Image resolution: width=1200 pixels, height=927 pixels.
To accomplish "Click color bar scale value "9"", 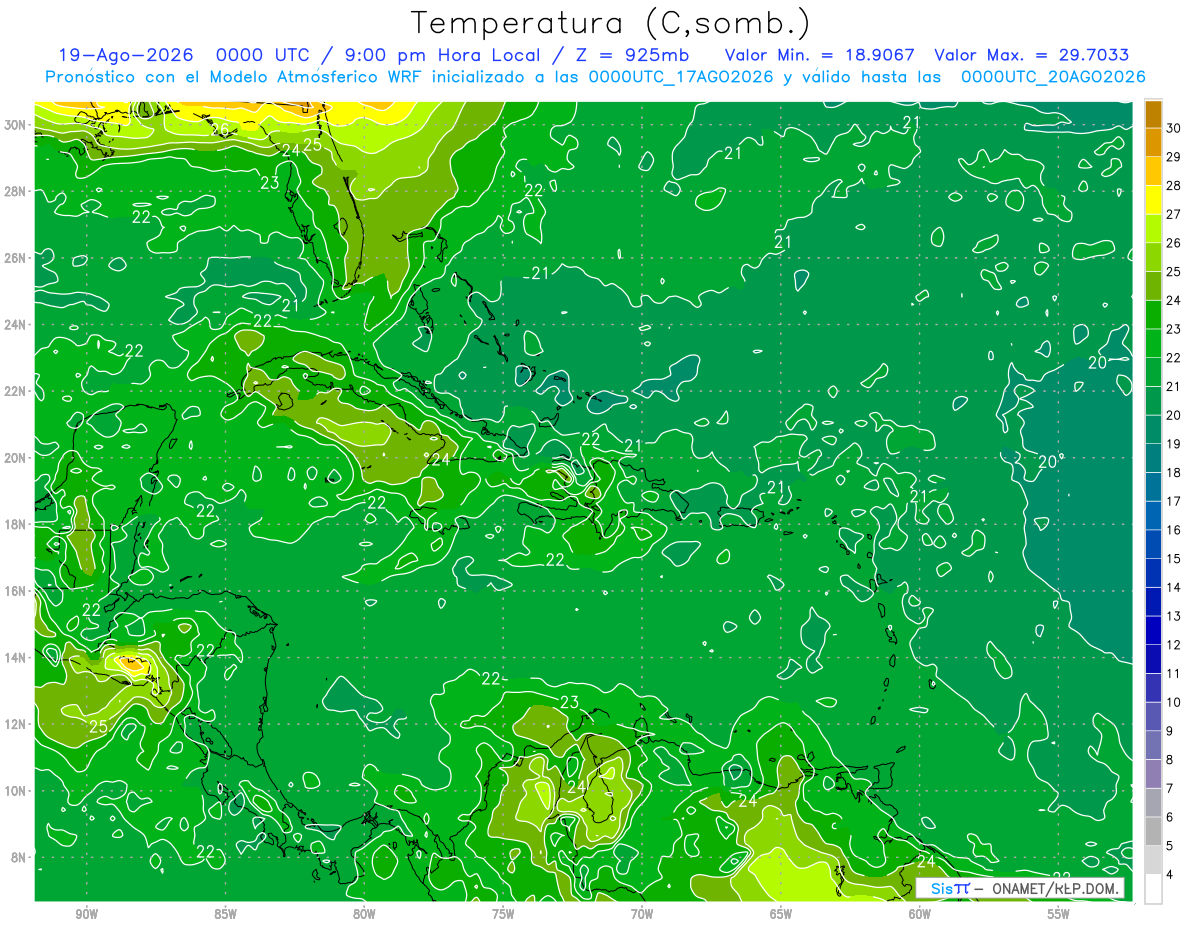I will tap(1172, 731).
